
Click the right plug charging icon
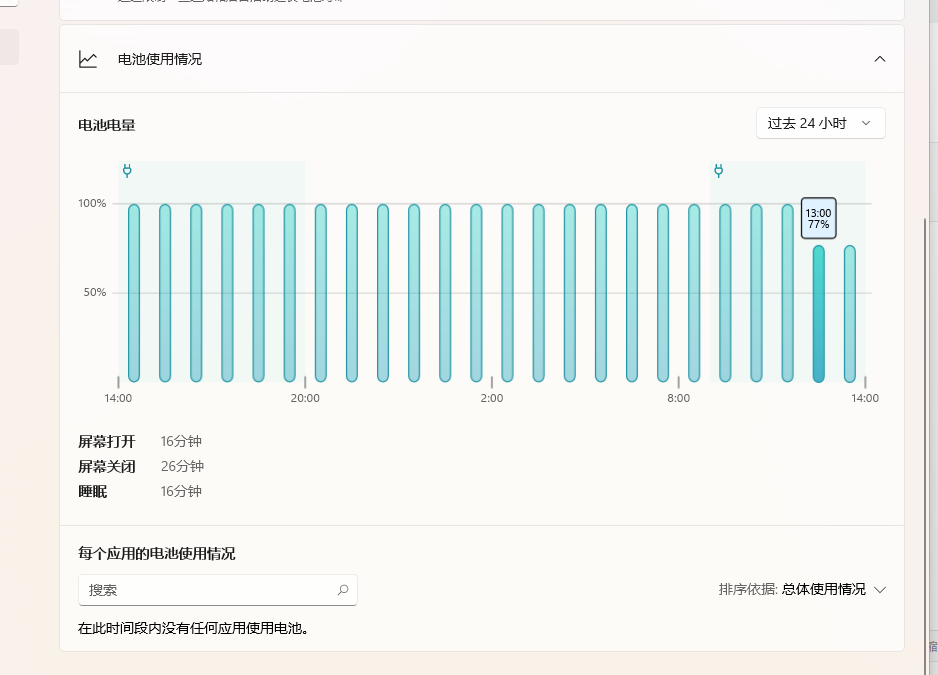pos(718,171)
